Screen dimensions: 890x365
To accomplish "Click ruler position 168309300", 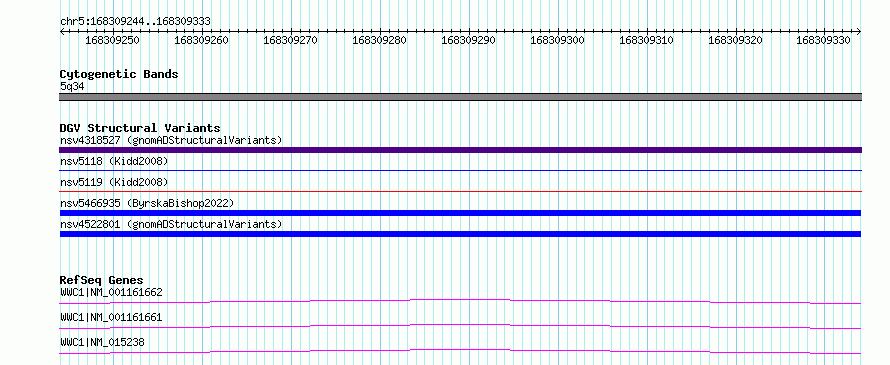I will (x=557, y=40).
